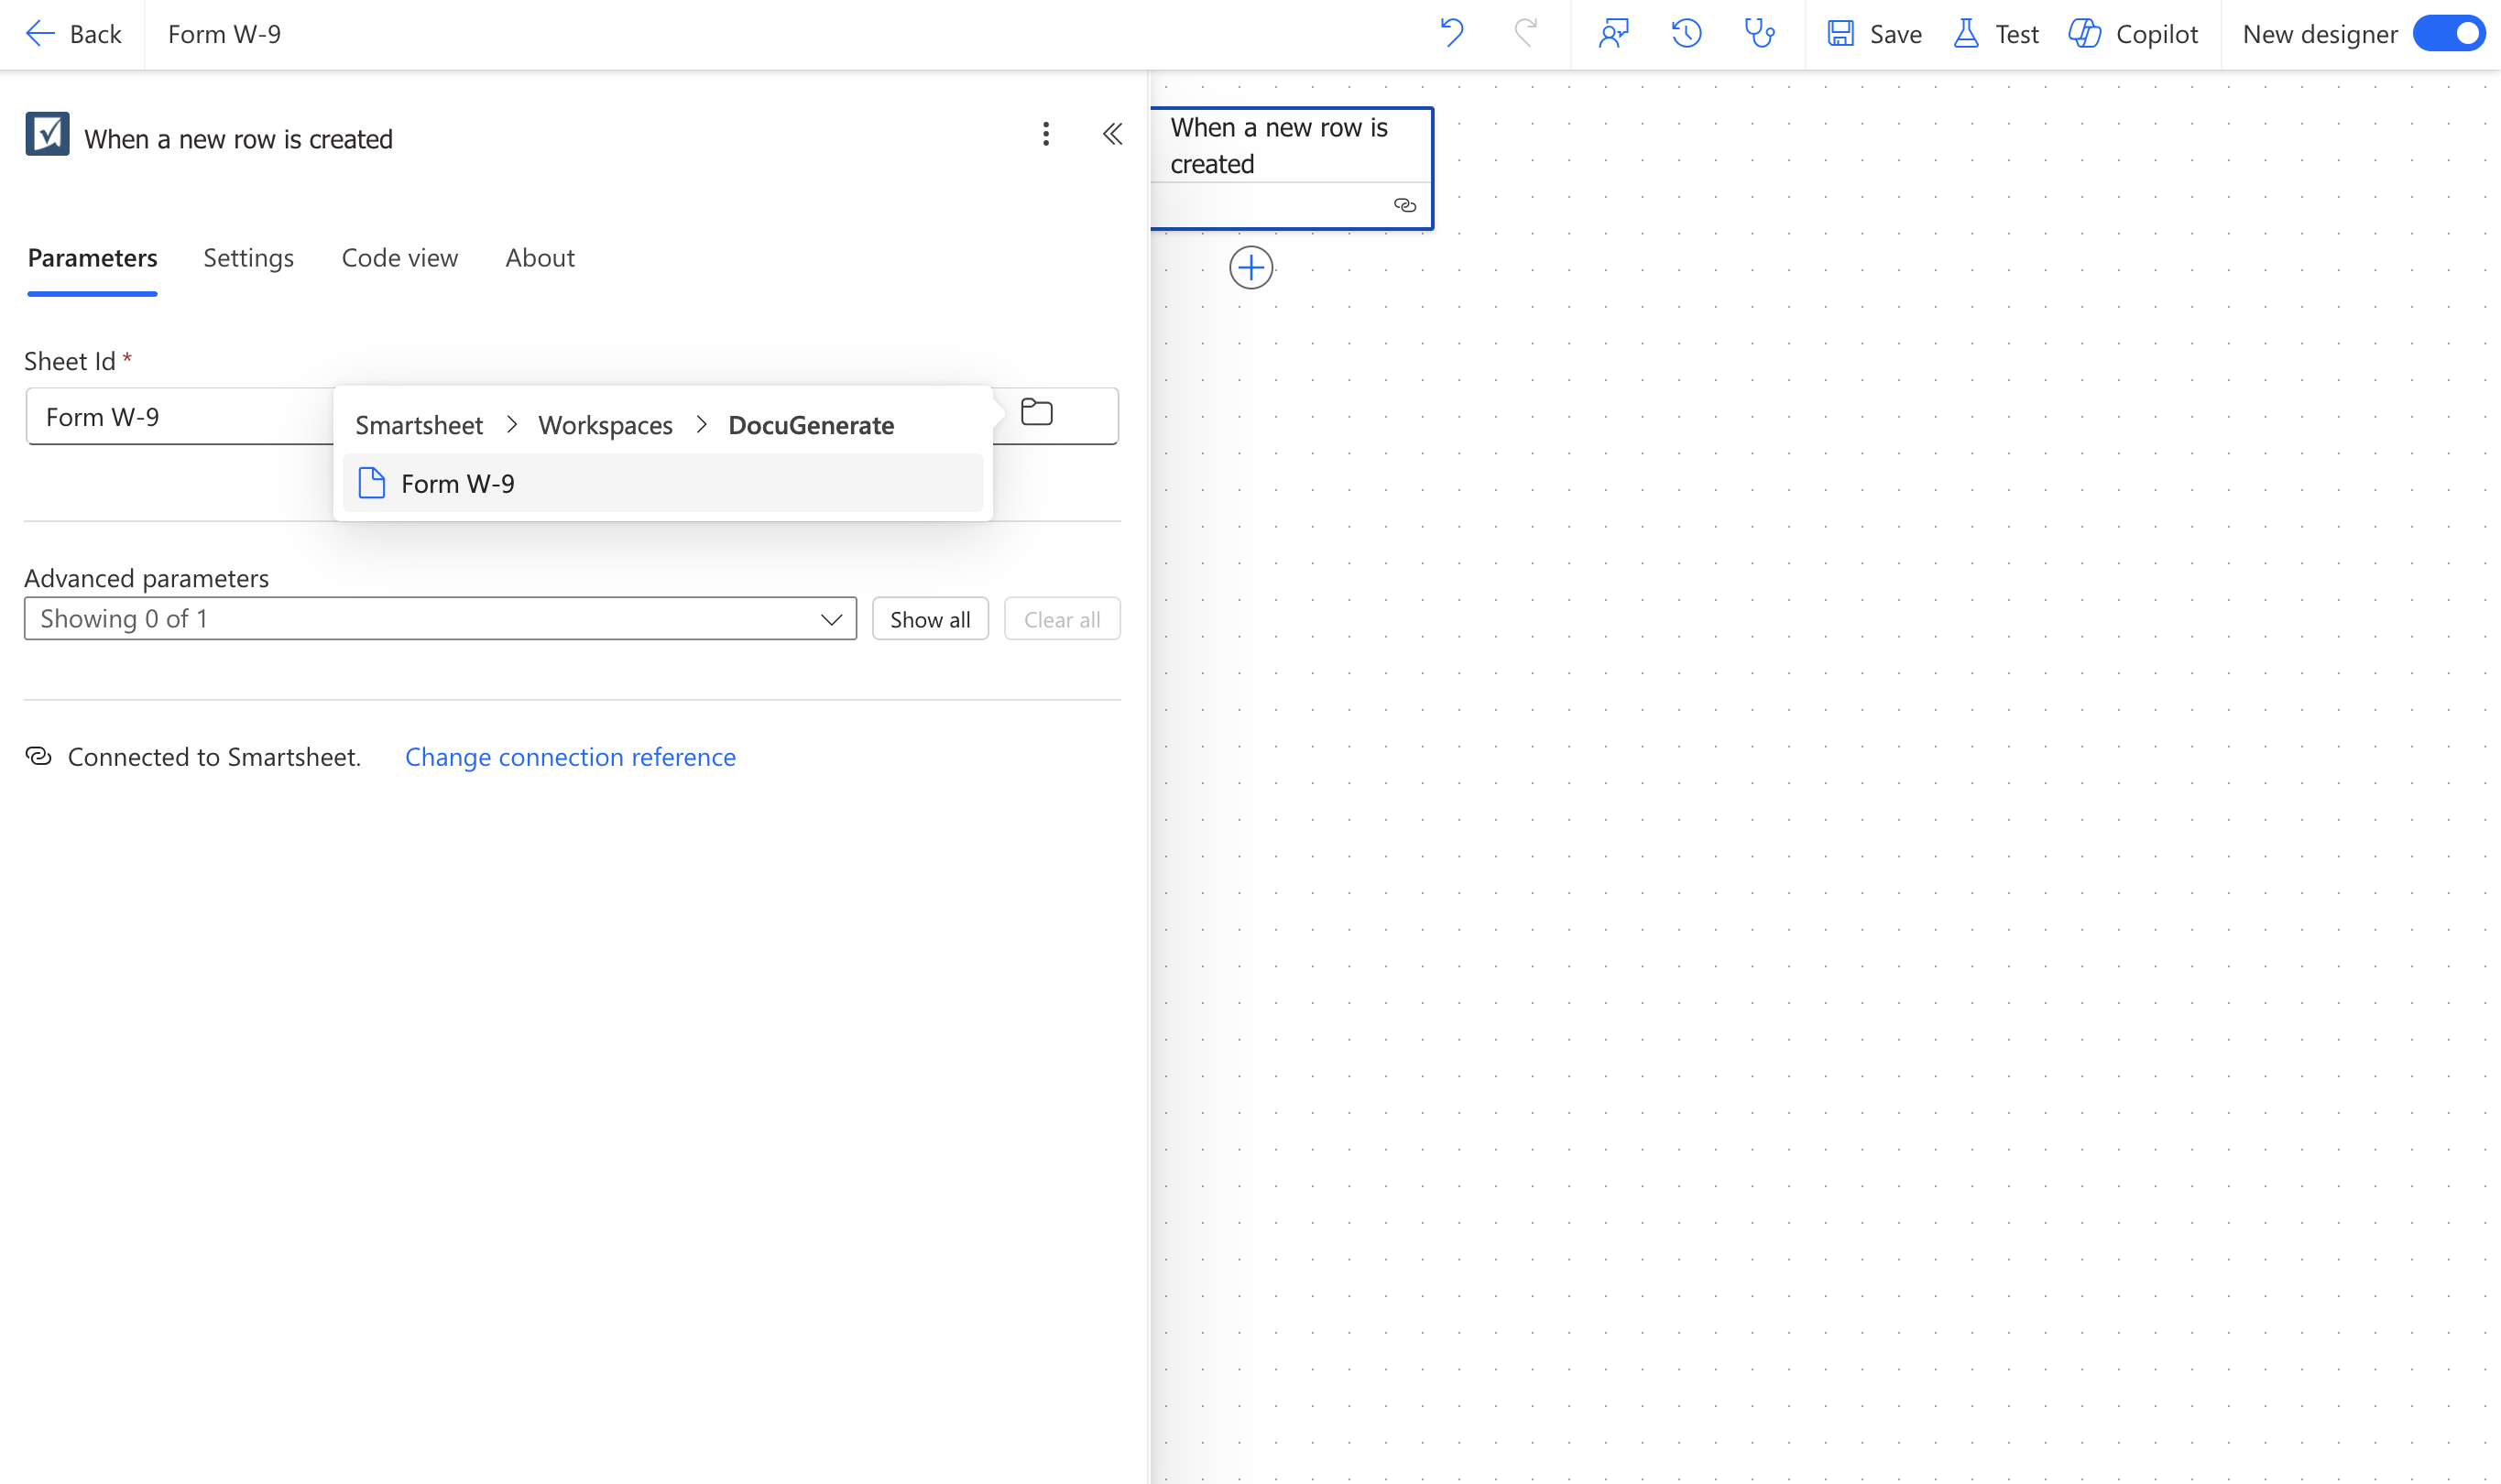Click the Undo icon
Image resolution: width=2501 pixels, height=1484 pixels.
tap(1451, 34)
